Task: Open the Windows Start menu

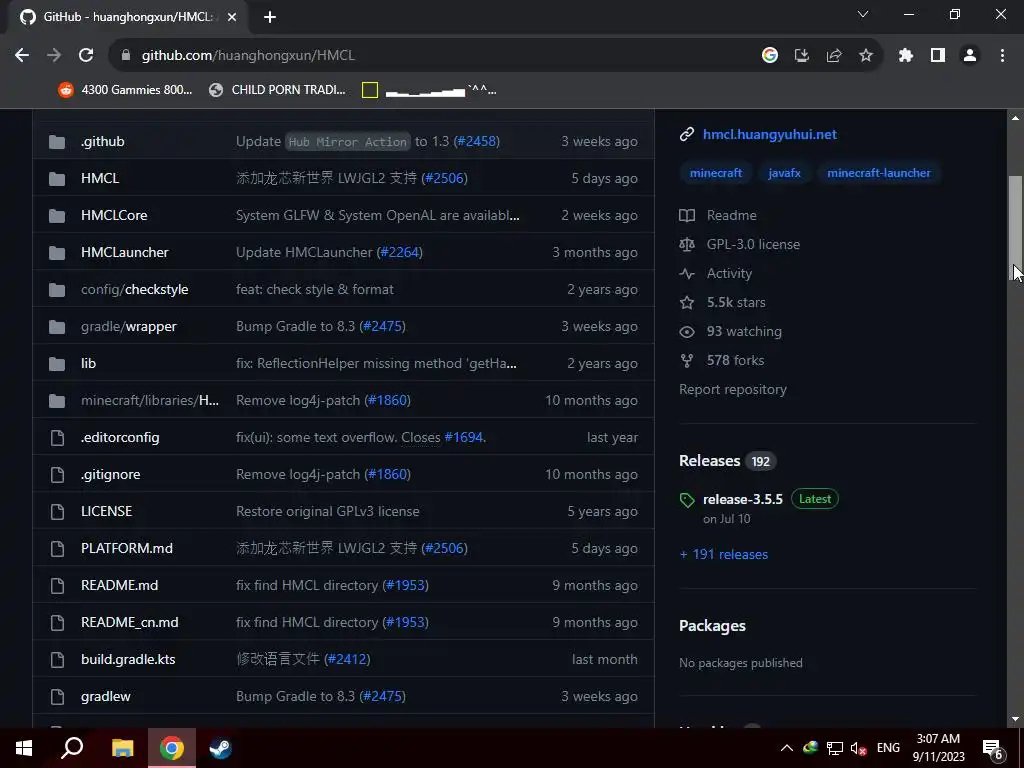Action: pos(24,748)
